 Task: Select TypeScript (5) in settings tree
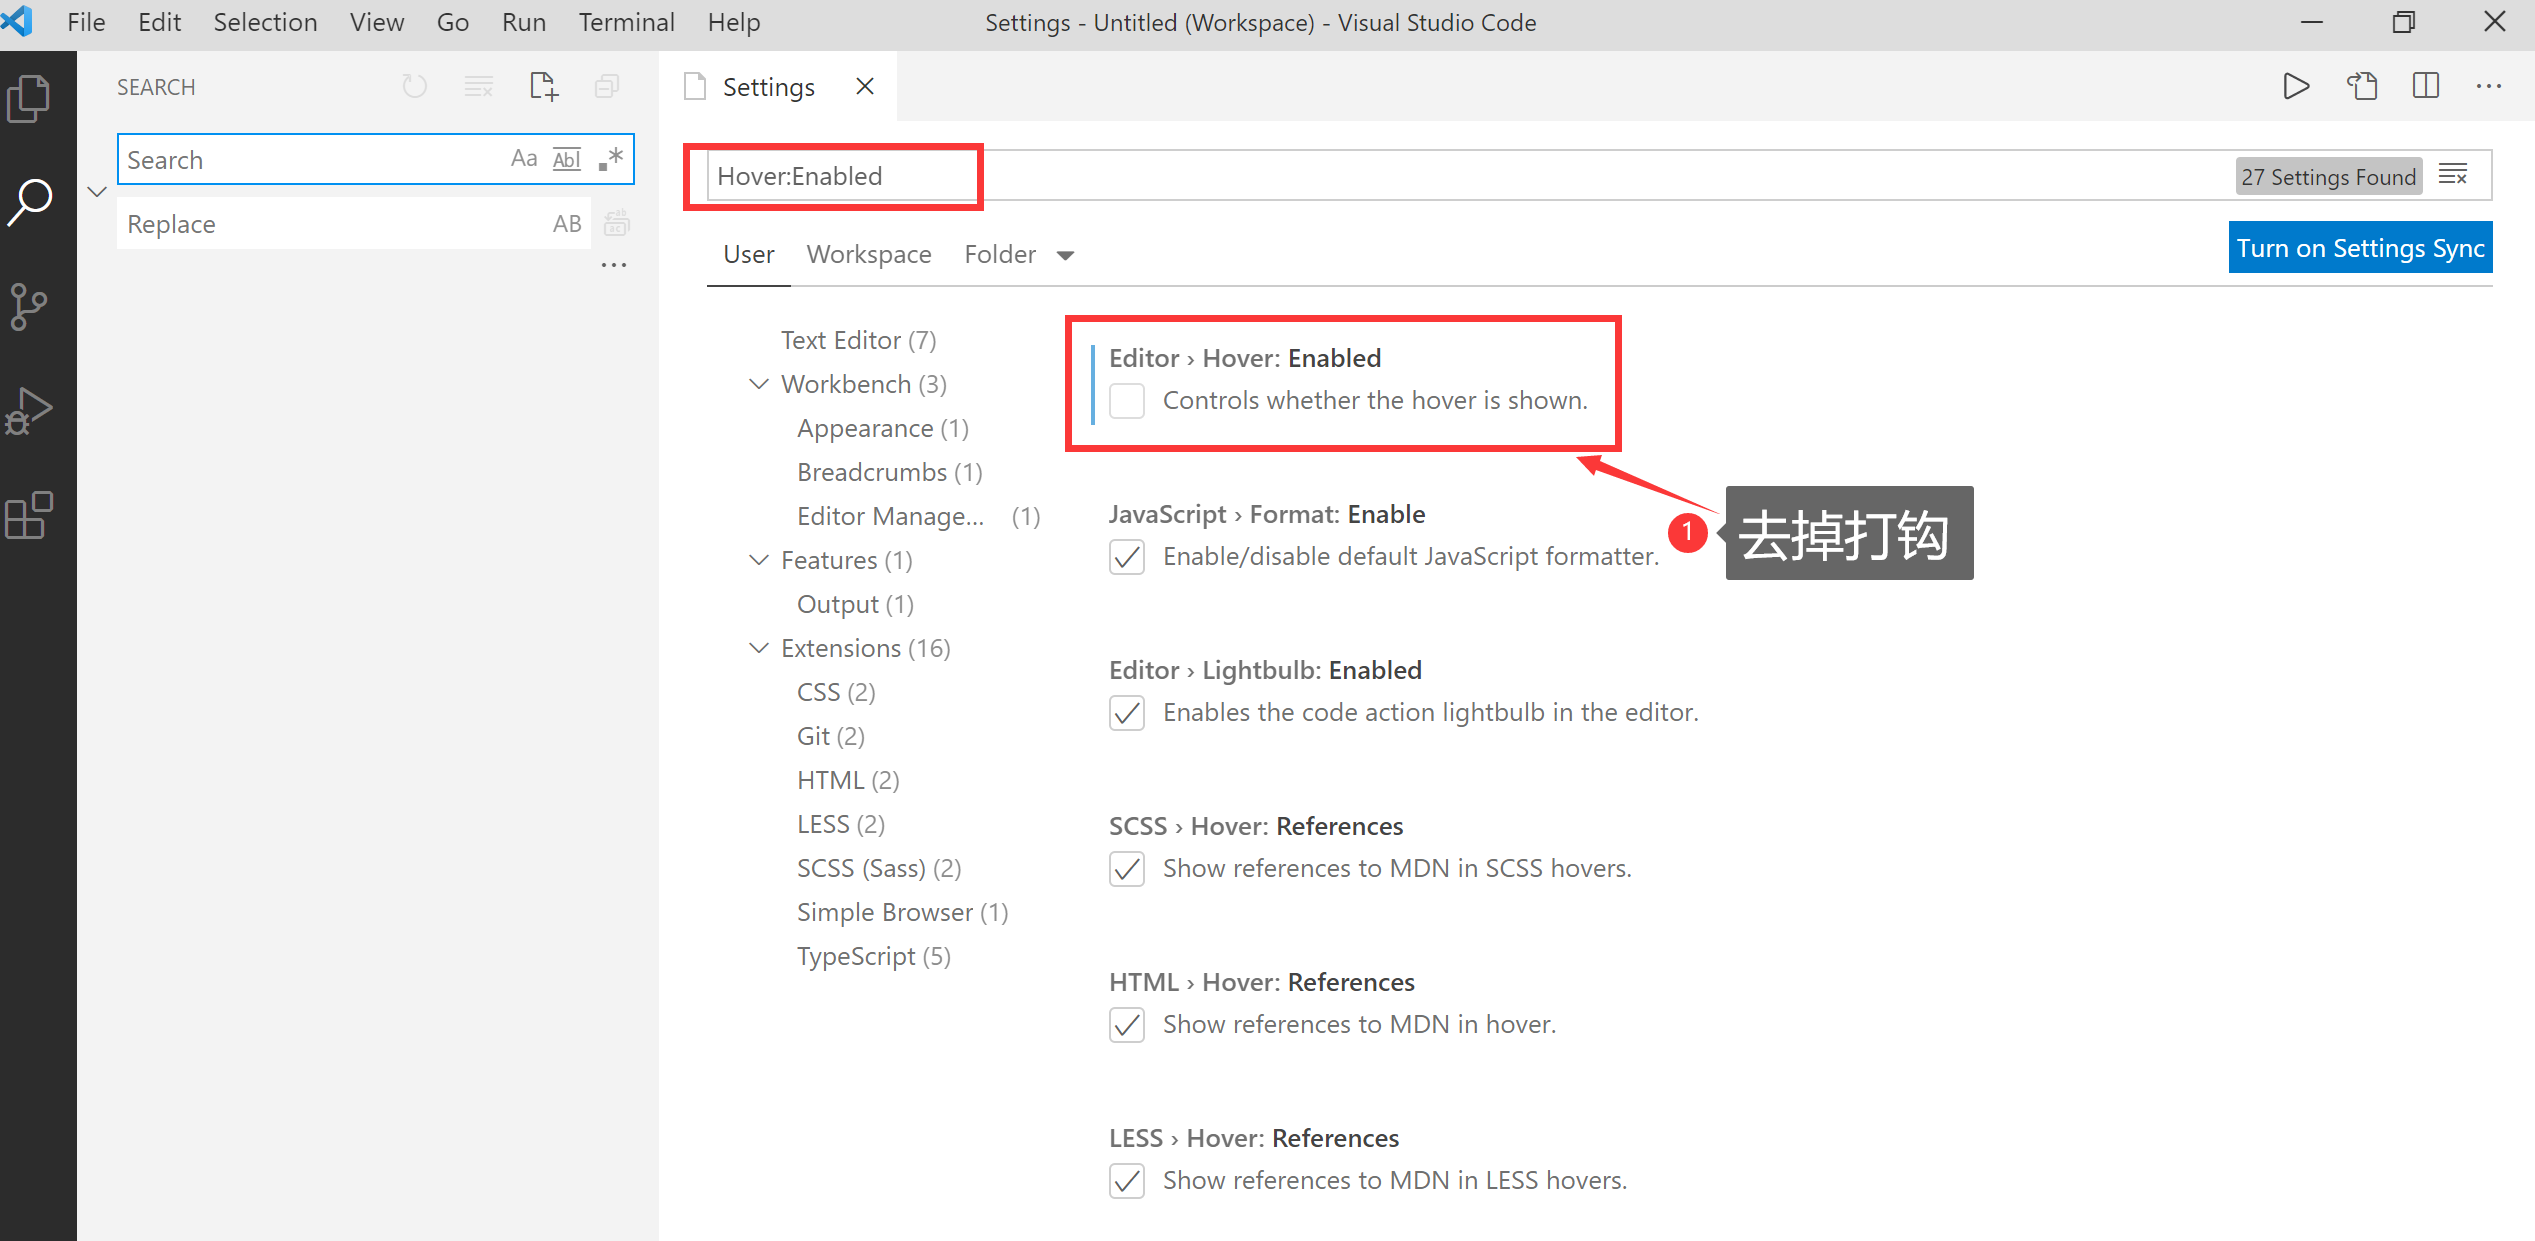[873, 956]
